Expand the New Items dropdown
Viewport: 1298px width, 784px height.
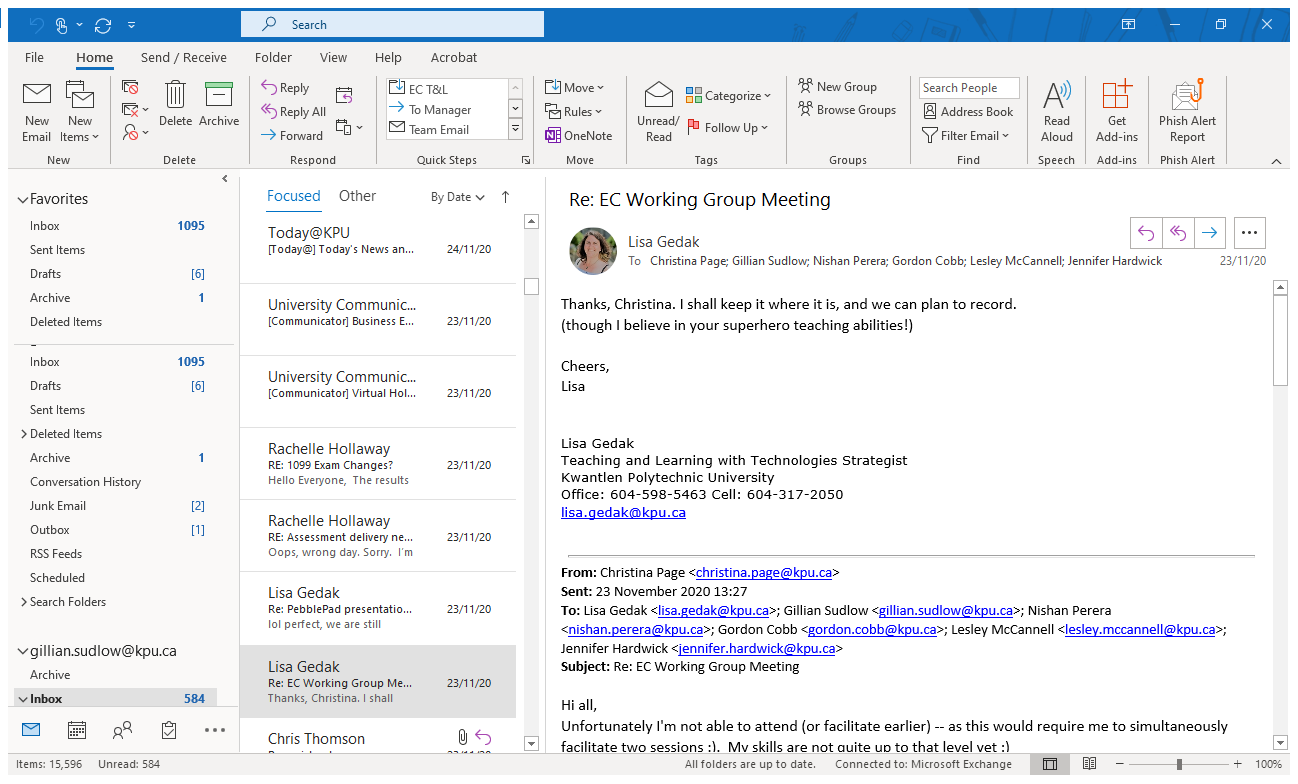click(x=80, y=110)
